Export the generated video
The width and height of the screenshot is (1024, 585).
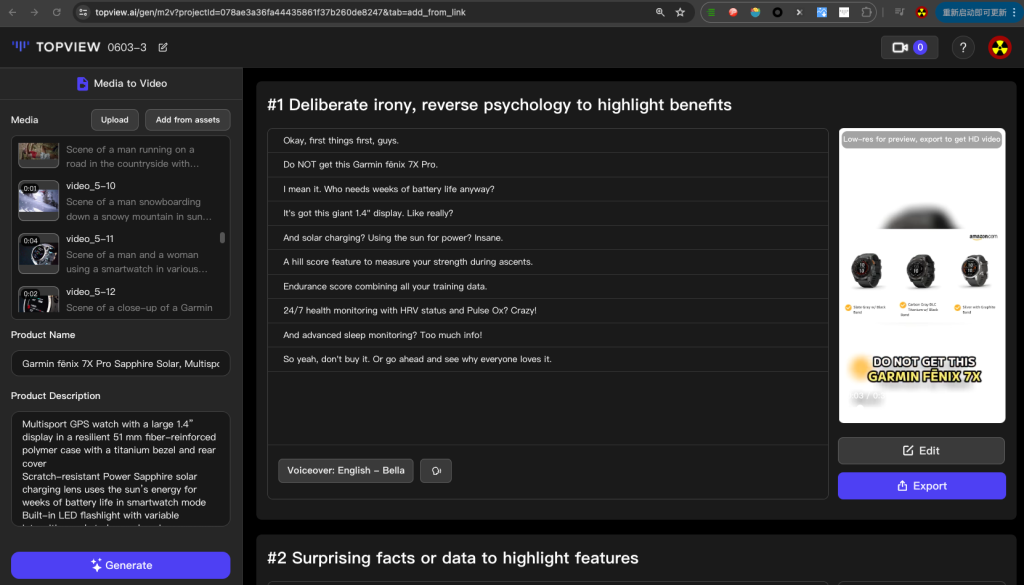[x=921, y=486]
